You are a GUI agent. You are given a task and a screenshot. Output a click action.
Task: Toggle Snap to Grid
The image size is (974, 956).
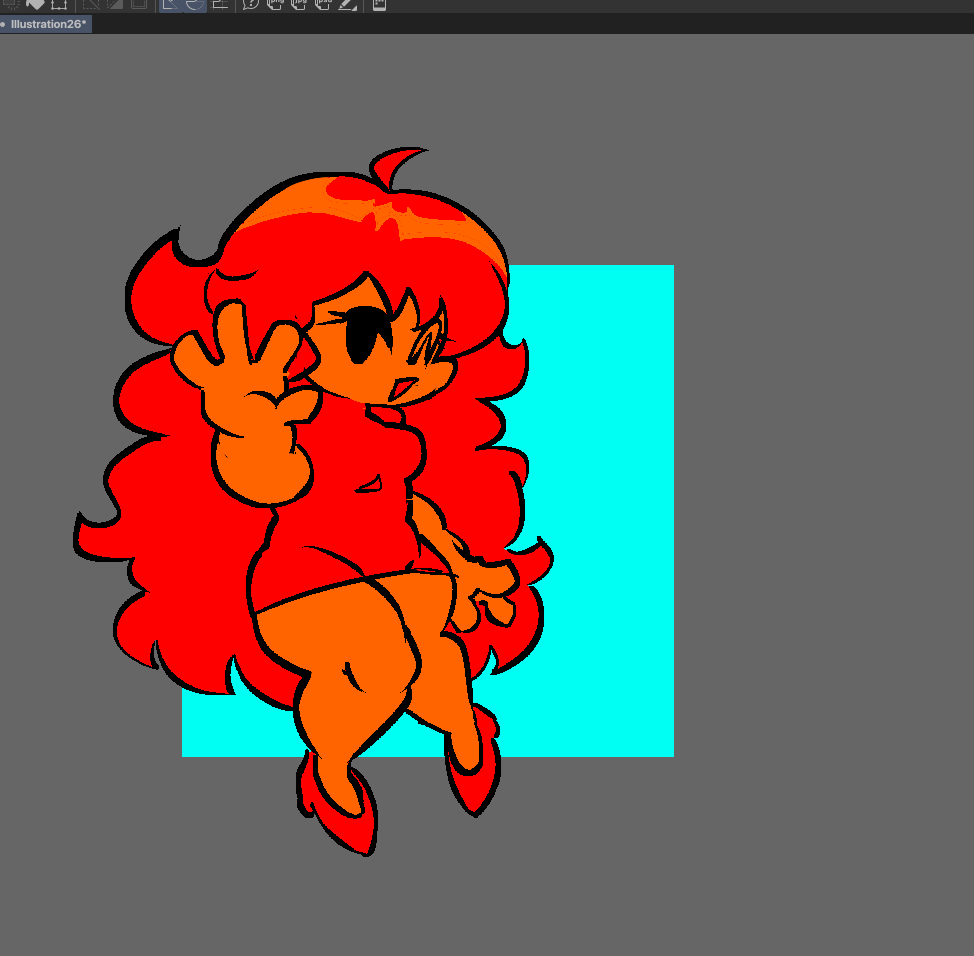tap(219, 4)
